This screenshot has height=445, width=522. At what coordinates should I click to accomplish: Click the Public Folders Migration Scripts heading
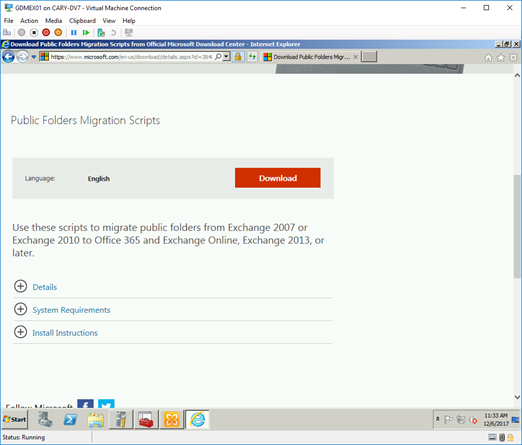85,120
